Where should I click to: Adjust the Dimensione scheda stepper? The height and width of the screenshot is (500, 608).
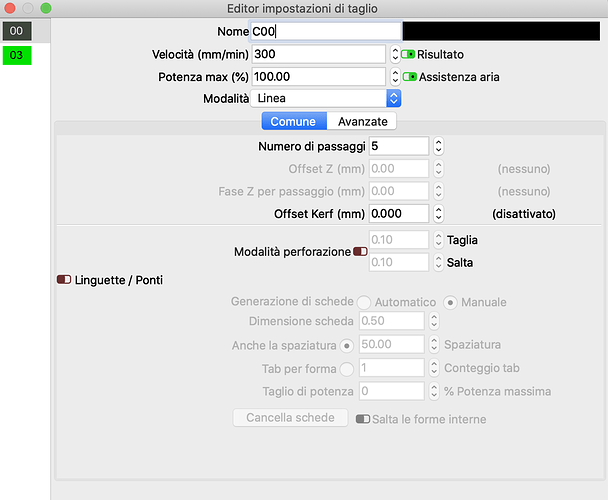pos(434,321)
